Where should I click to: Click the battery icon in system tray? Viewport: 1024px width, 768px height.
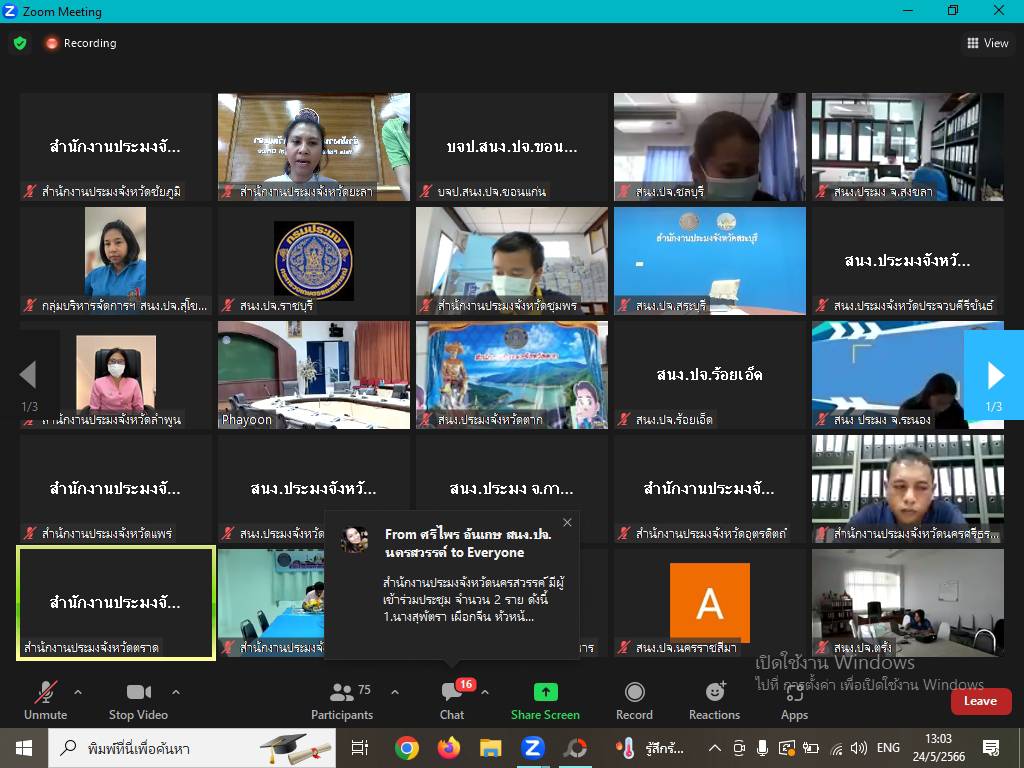pyautogui.click(x=811, y=748)
